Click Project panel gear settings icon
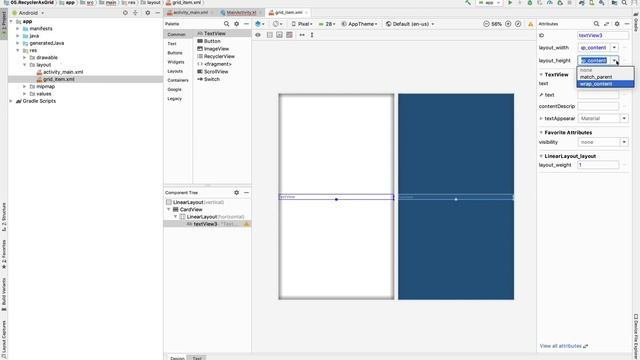640x360 pixels. pyautogui.click(x=148, y=13)
